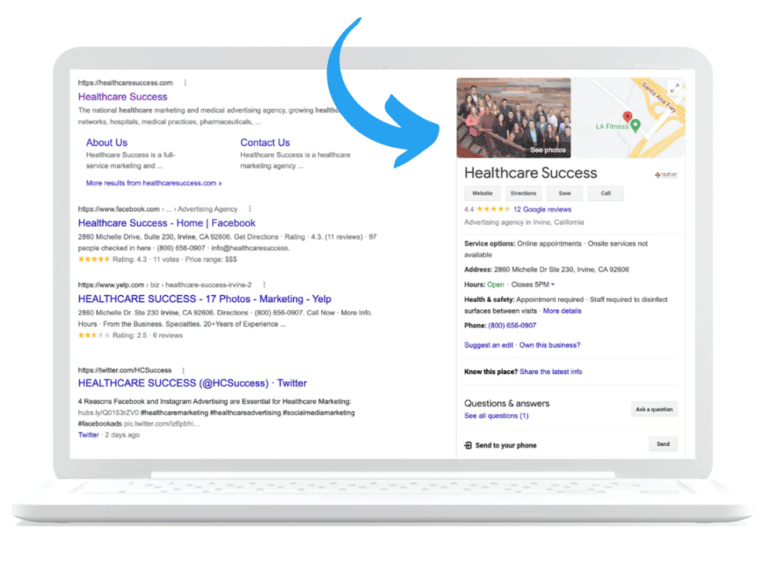Image resolution: width=765 pixels, height=565 pixels.
Task: Click the phone number (800) 656-0907 link
Action: (512, 325)
